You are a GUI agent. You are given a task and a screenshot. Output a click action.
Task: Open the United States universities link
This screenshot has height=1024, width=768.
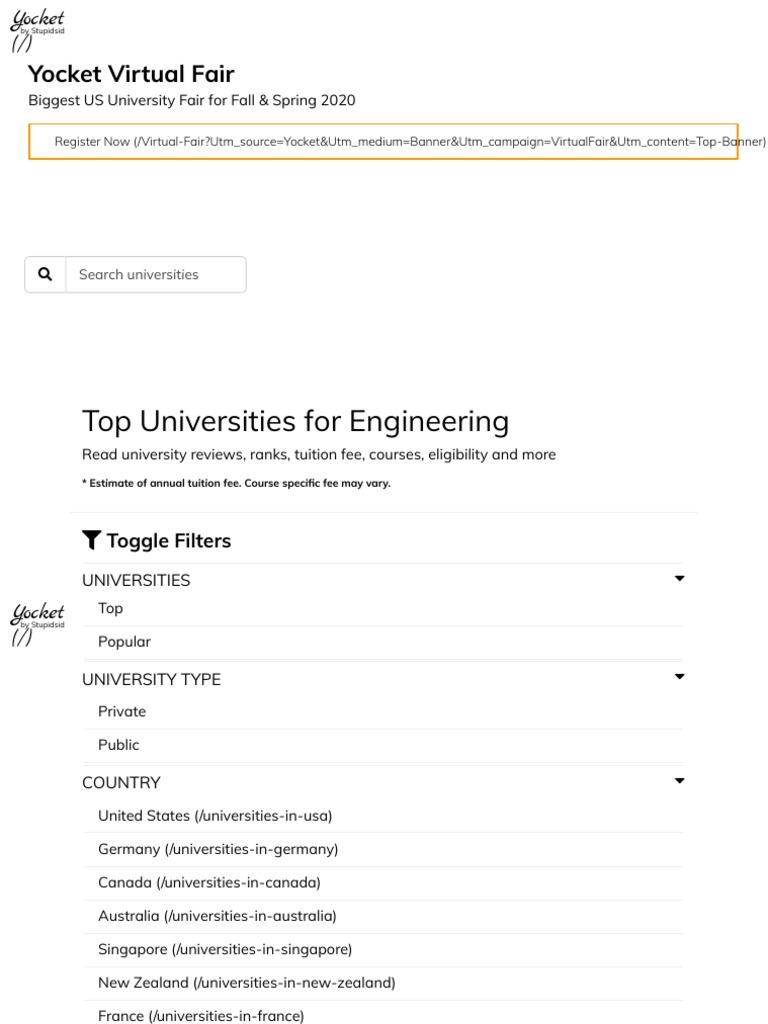click(215, 816)
